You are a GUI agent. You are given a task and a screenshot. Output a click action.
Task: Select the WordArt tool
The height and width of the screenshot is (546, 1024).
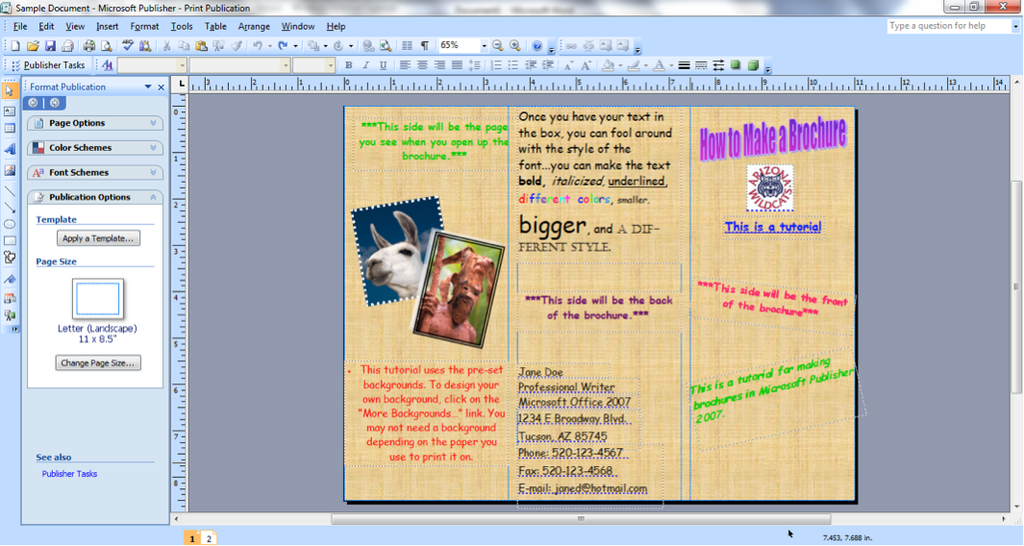10,148
